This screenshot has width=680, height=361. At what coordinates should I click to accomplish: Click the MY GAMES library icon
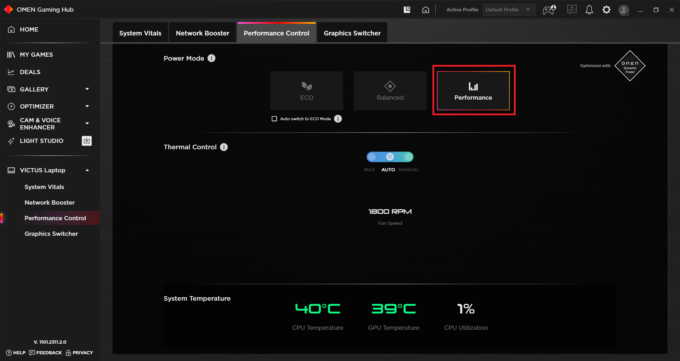(x=11, y=55)
